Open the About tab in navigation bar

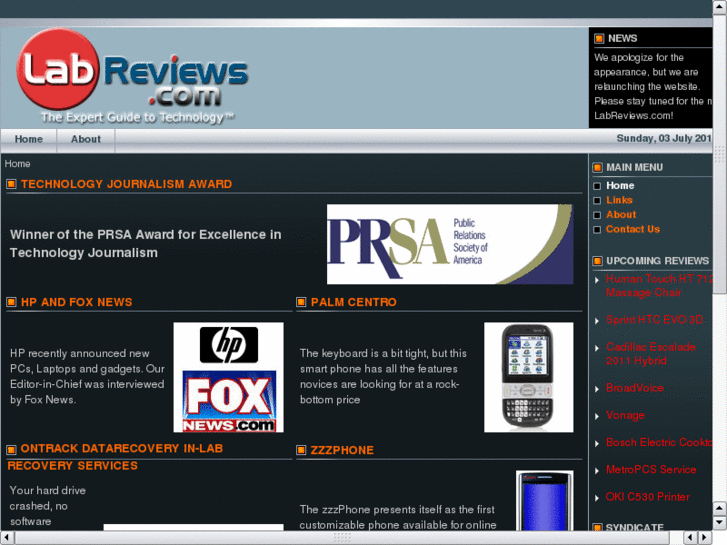click(86, 139)
